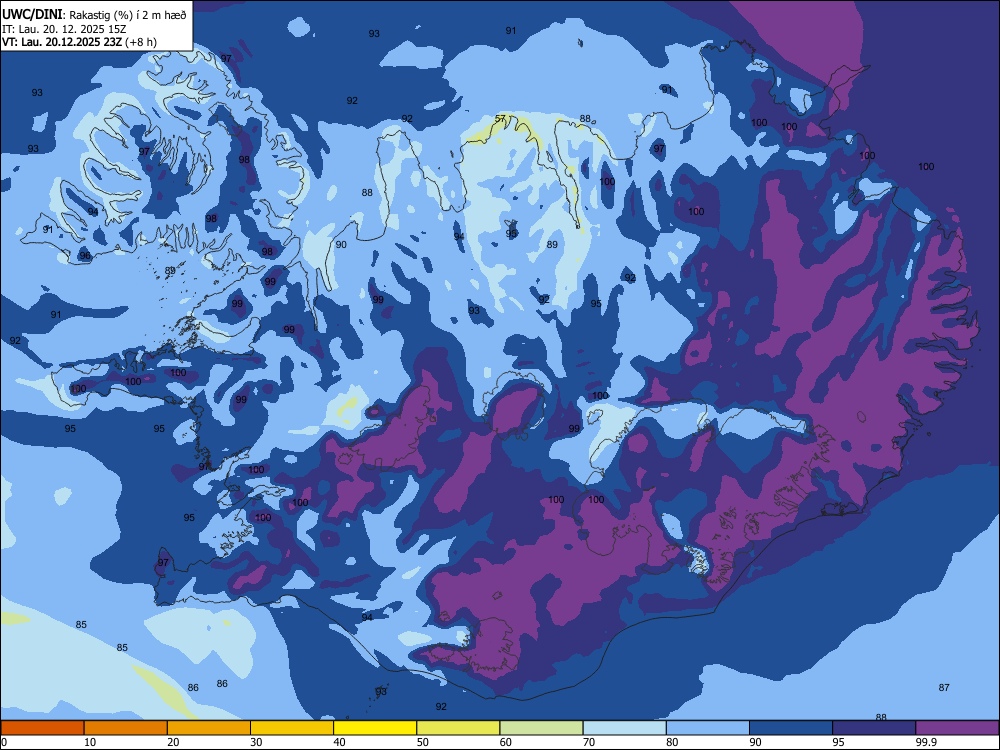Click the light blue 80–90 legend swatch
This screenshot has width=1000, height=750.
point(708,728)
